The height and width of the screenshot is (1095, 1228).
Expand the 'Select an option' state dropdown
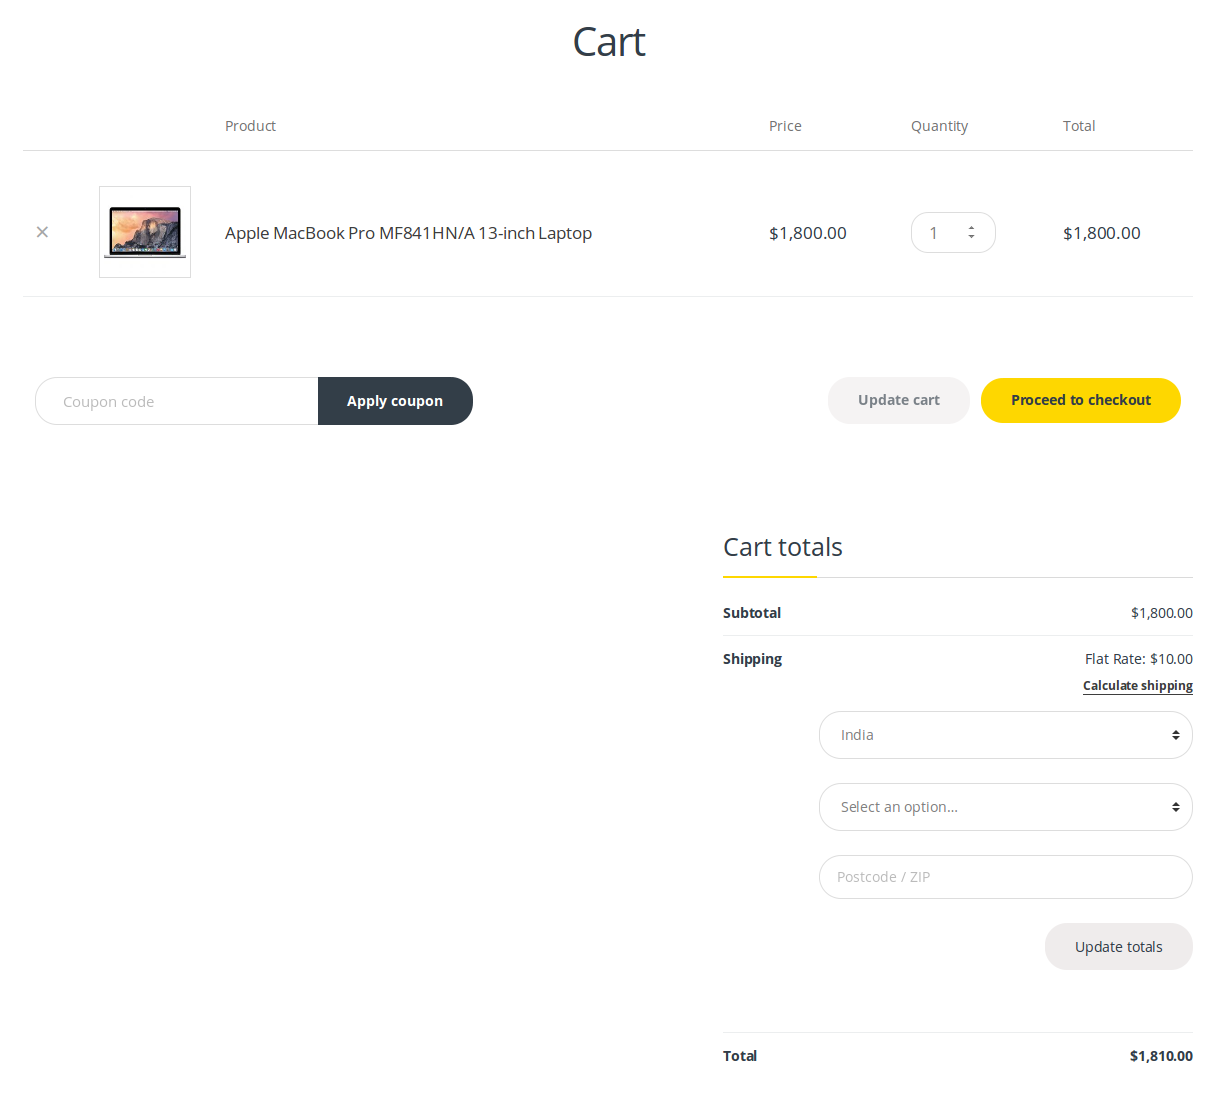pos(1005,807)
